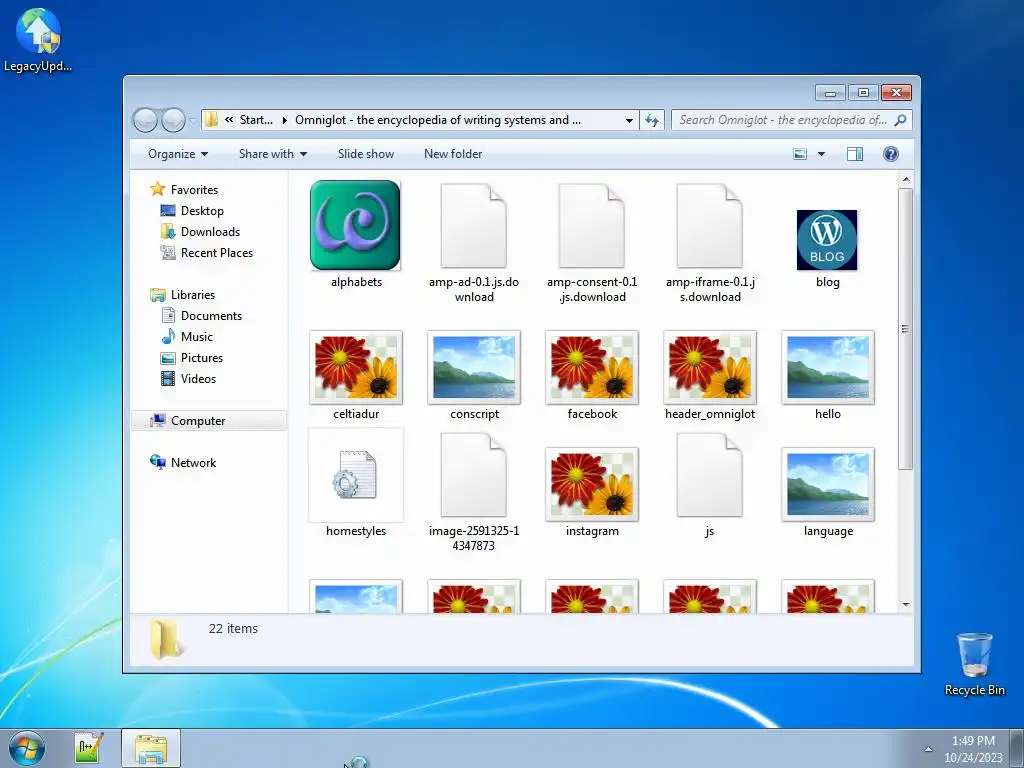Click the vertical scrollbar thumb
The width and height of the screenshot is (1024, 768).
click(x=906, y=329)
